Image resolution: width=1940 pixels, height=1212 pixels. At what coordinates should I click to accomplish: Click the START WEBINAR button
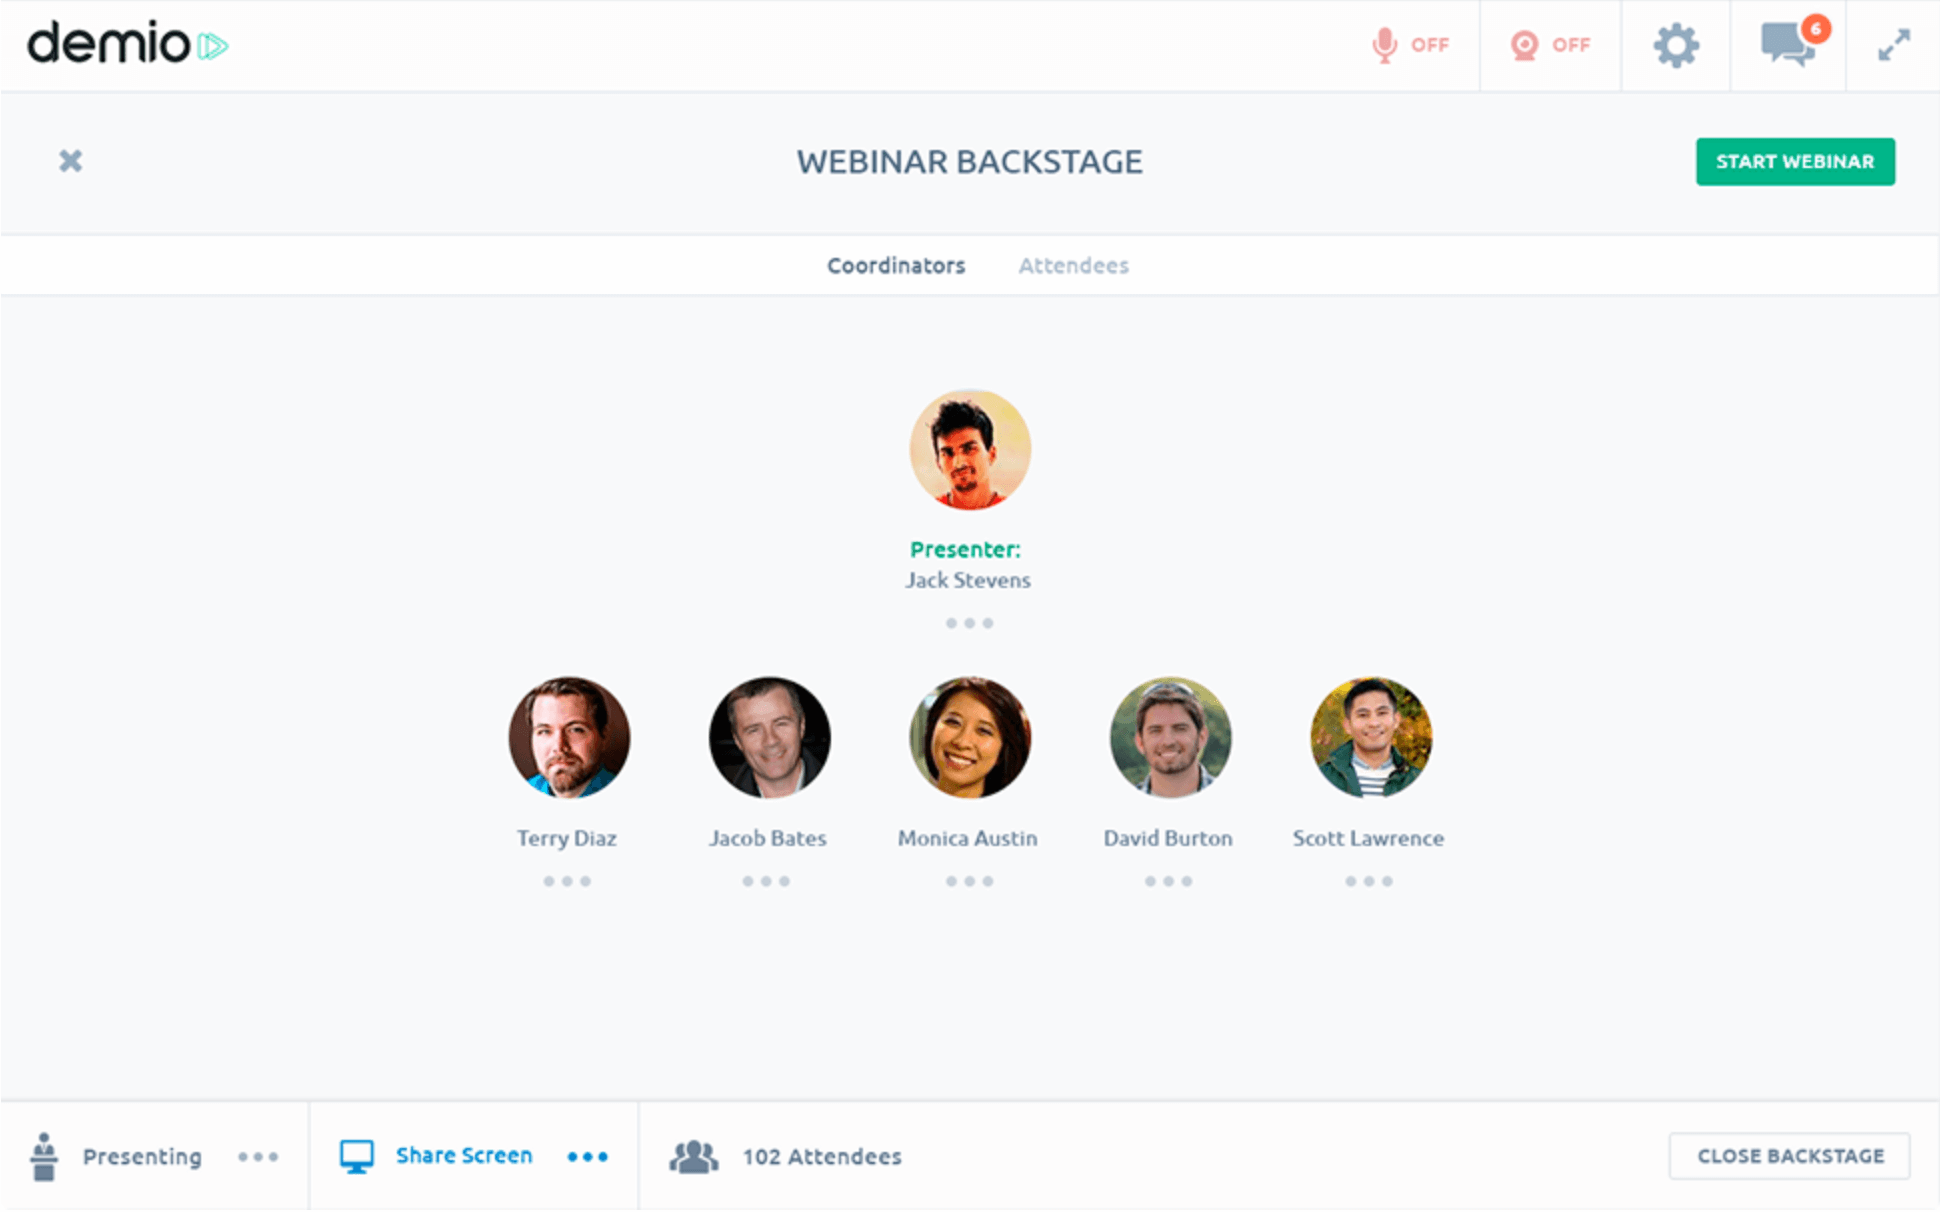(1795, 161)
